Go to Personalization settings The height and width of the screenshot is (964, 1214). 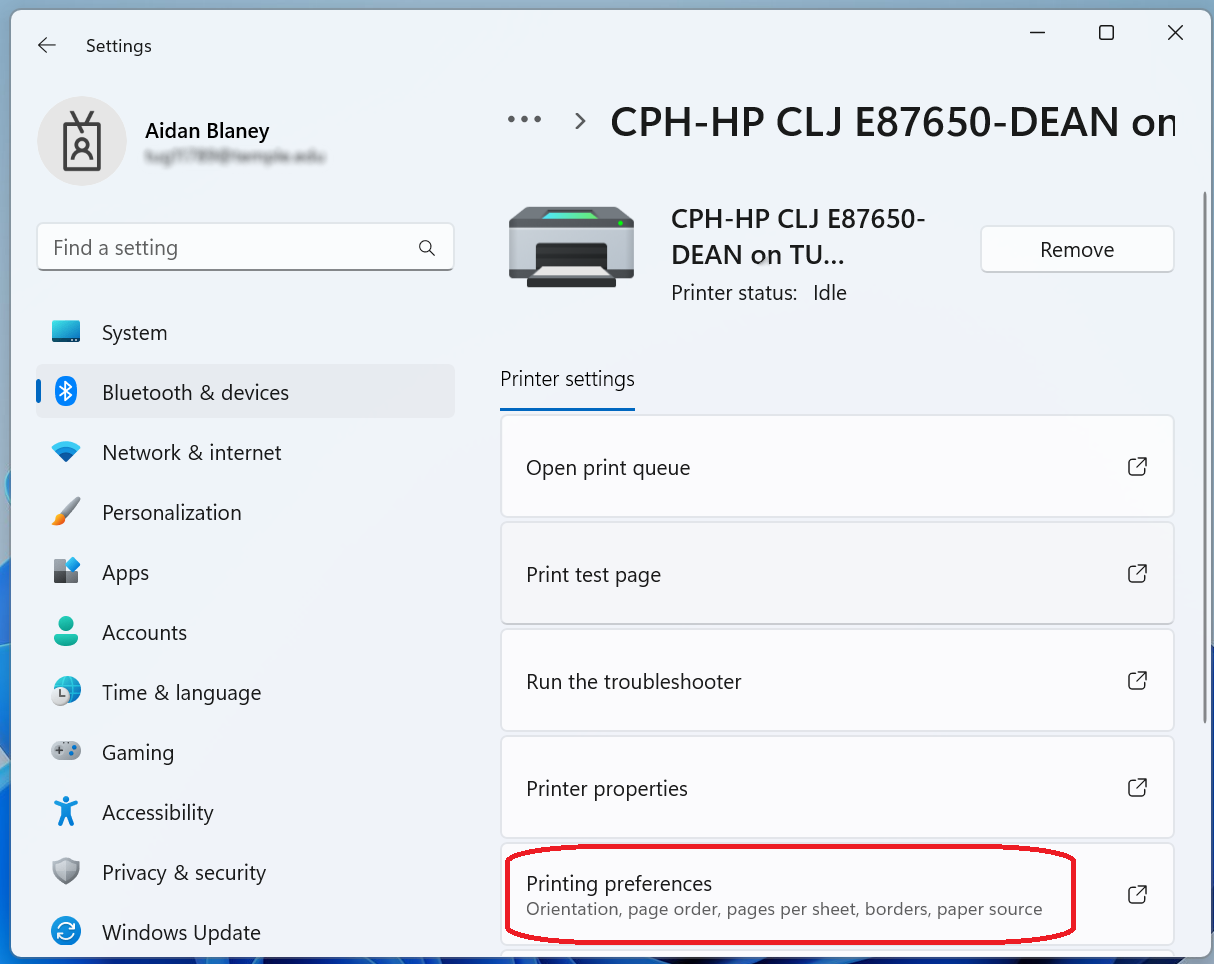[x=245, y=512]
